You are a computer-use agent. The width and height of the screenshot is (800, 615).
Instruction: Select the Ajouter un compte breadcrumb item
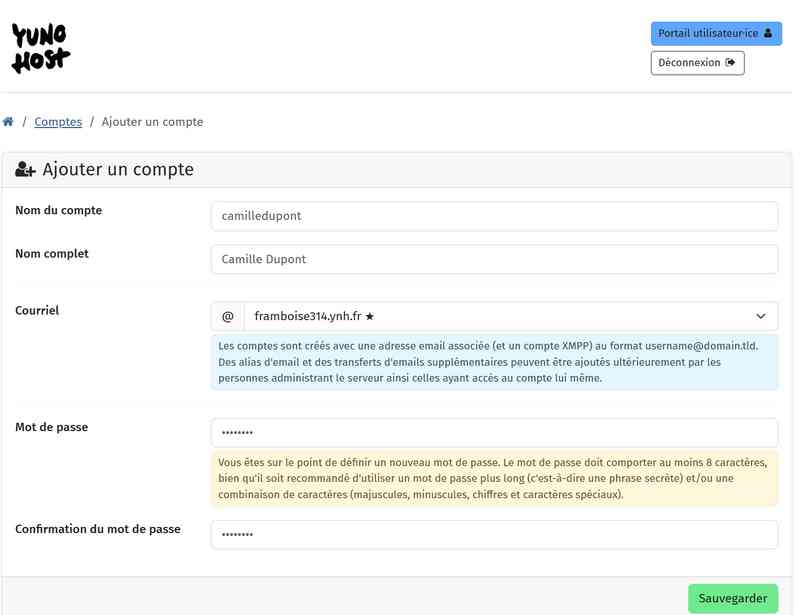click(152, 122)
